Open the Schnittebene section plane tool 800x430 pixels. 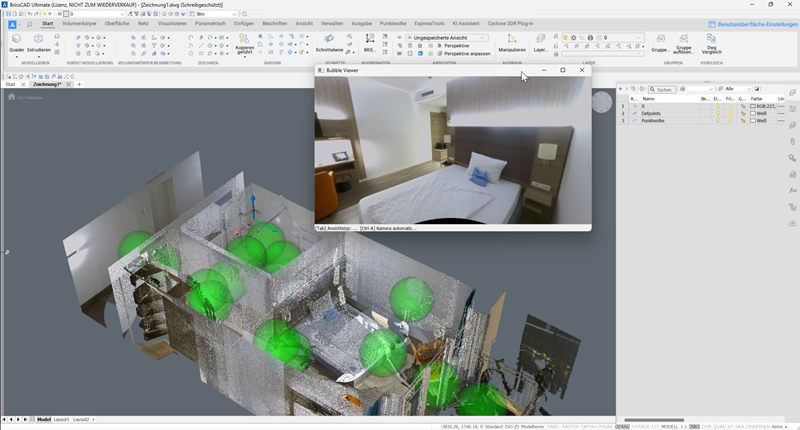[329, 43]
